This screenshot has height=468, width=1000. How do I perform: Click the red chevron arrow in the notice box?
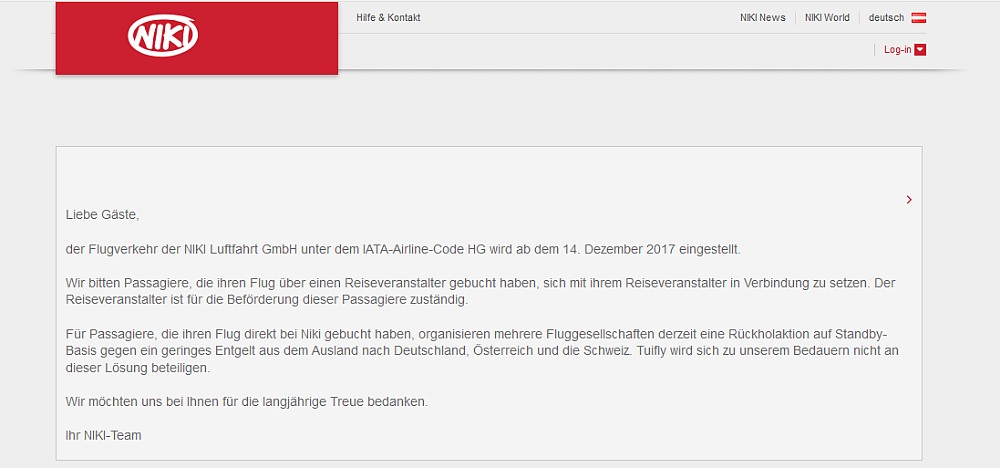pos(909,200)
